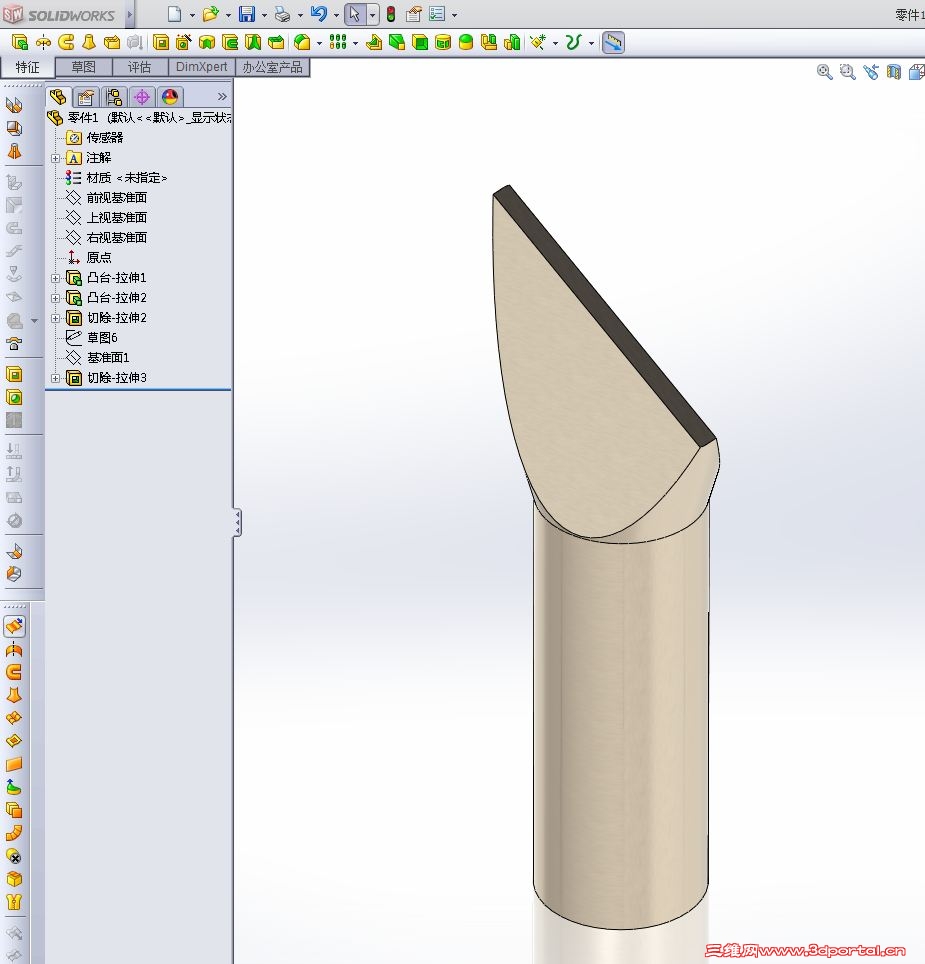Open the ConfigurationManager tab icon

coord(114,97)
